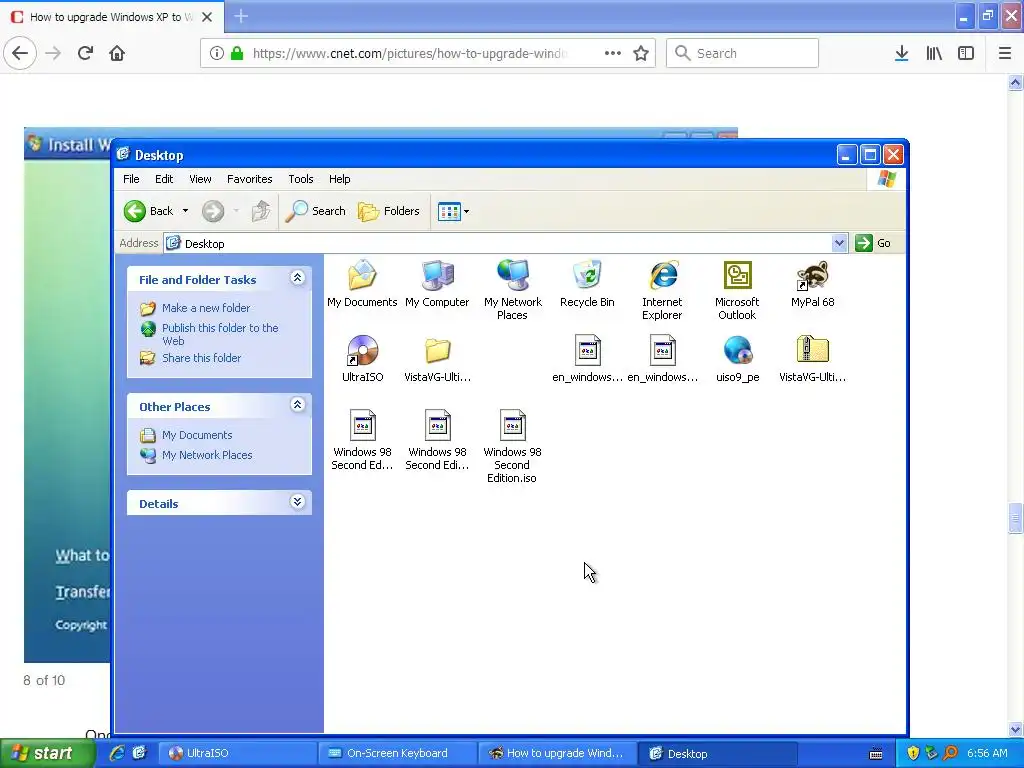Open the Help menu
1024x768 pixels.
[x=339, y=179]
